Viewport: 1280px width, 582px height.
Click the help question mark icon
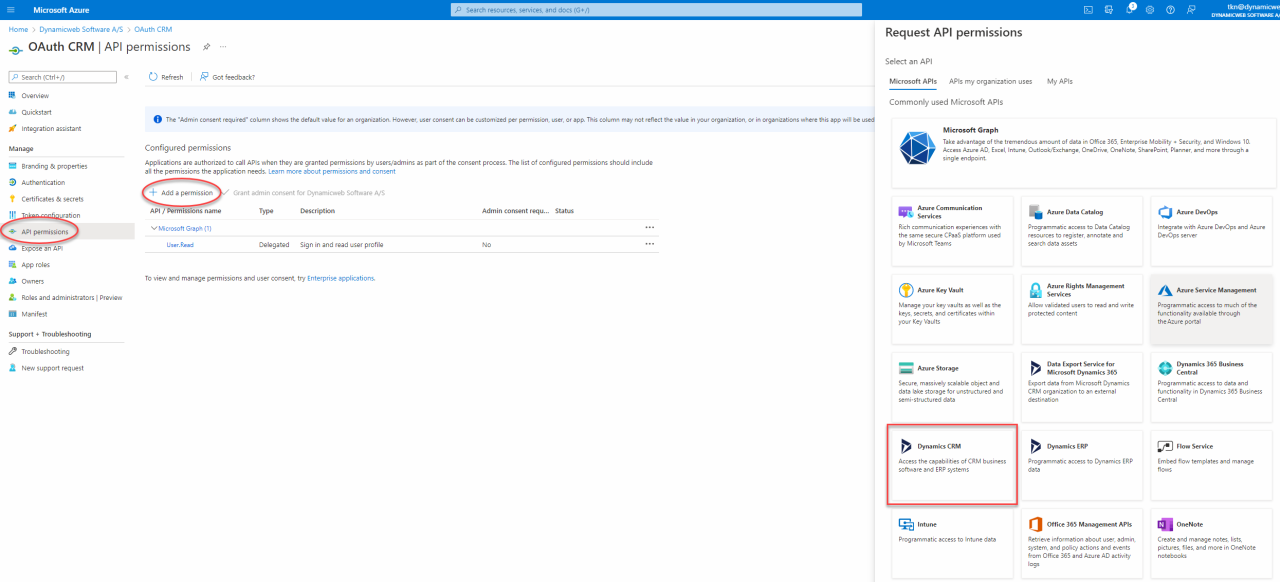[1170, 10]
